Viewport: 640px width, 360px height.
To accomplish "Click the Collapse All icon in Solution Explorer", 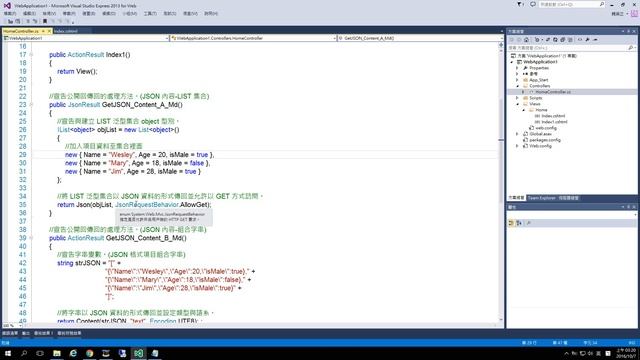I will click(562, 40).
